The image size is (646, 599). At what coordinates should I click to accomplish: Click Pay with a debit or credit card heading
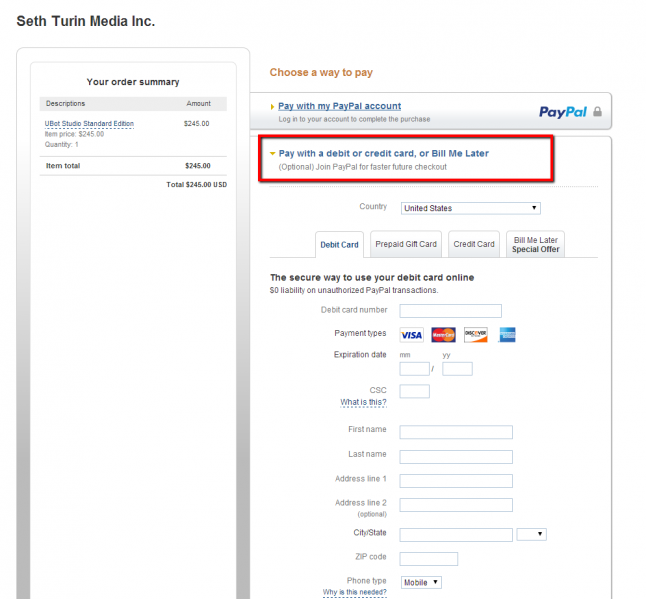point(384,153)
